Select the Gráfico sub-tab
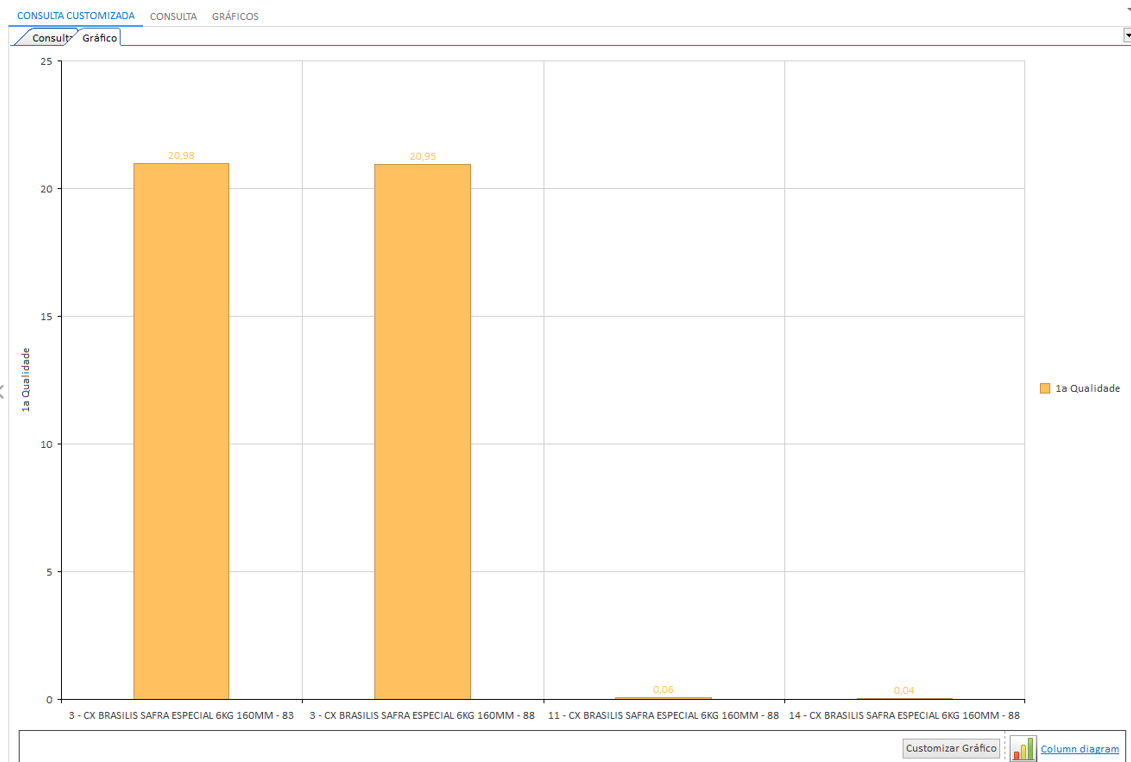 coord(100,38)
